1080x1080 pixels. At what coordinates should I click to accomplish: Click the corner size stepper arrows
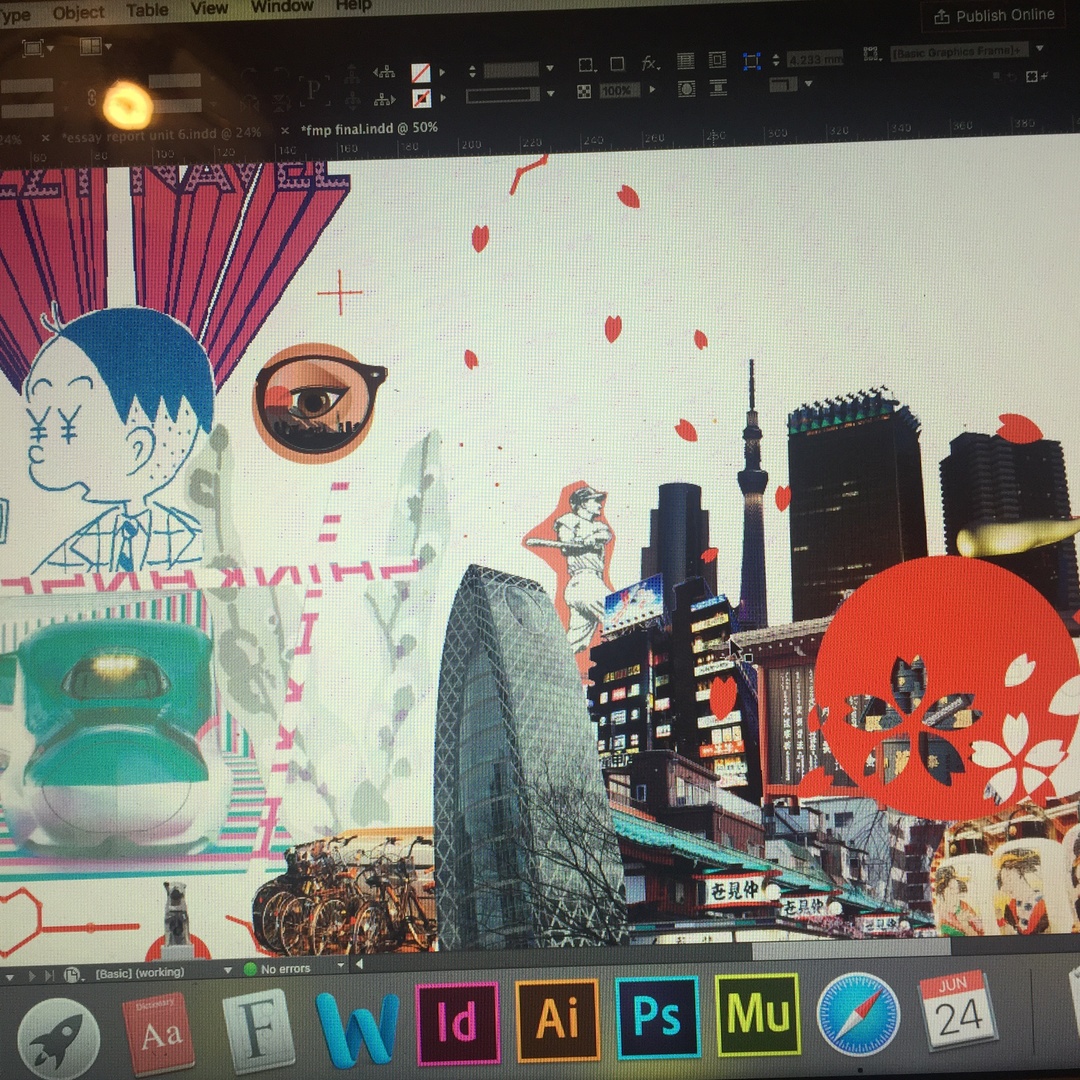tap(776, 60)
